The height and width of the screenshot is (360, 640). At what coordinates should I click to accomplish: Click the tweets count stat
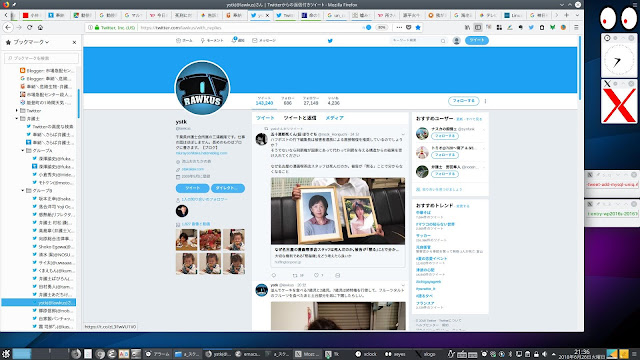tap(264, 101)
